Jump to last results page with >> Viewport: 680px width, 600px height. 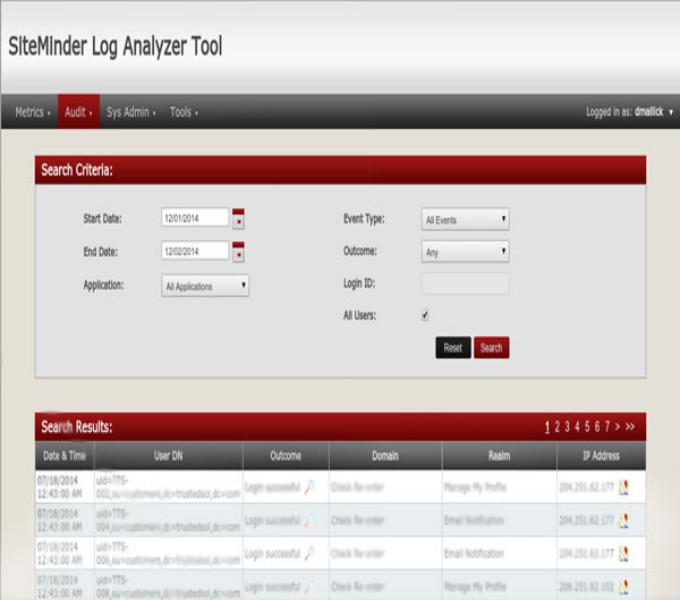(x=630, y=427)
